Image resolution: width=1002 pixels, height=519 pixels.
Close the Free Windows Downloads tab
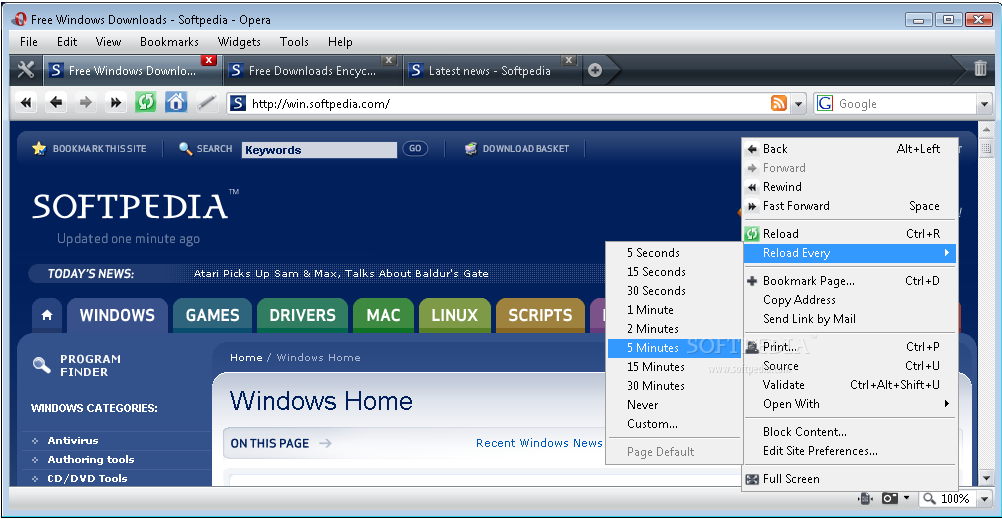(208, 61)
